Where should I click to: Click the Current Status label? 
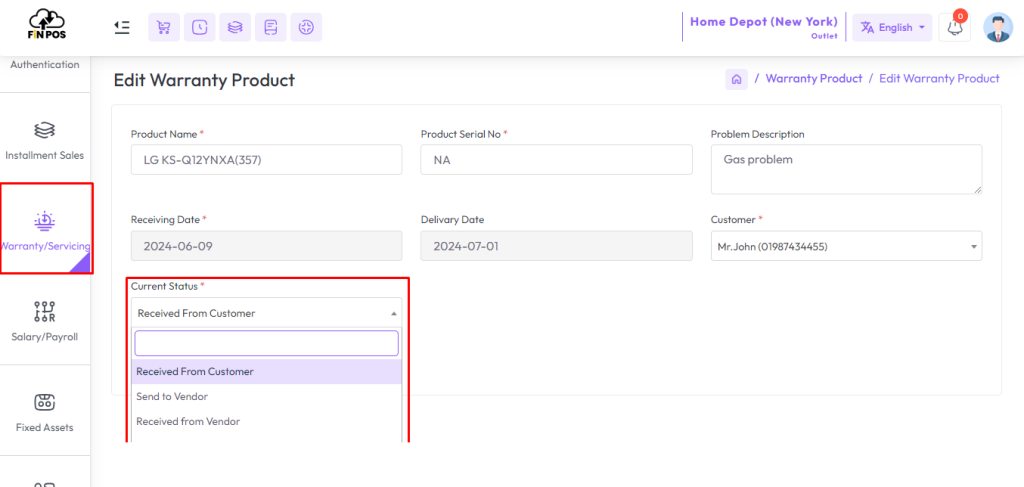[x=164, y=286]
